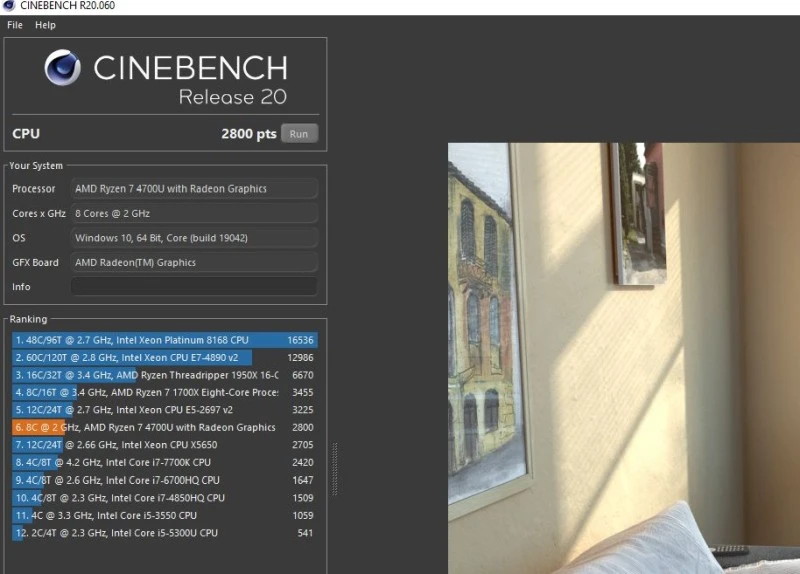Open the File menu
The width and height of the screenshot is (800, 574).
[x=15, y=25]
